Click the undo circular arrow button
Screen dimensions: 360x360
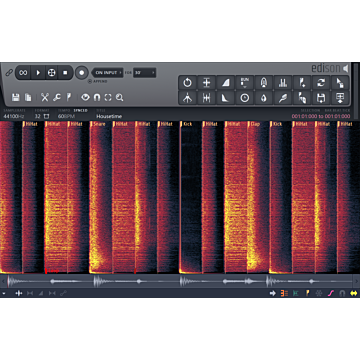tap(187, 82)
